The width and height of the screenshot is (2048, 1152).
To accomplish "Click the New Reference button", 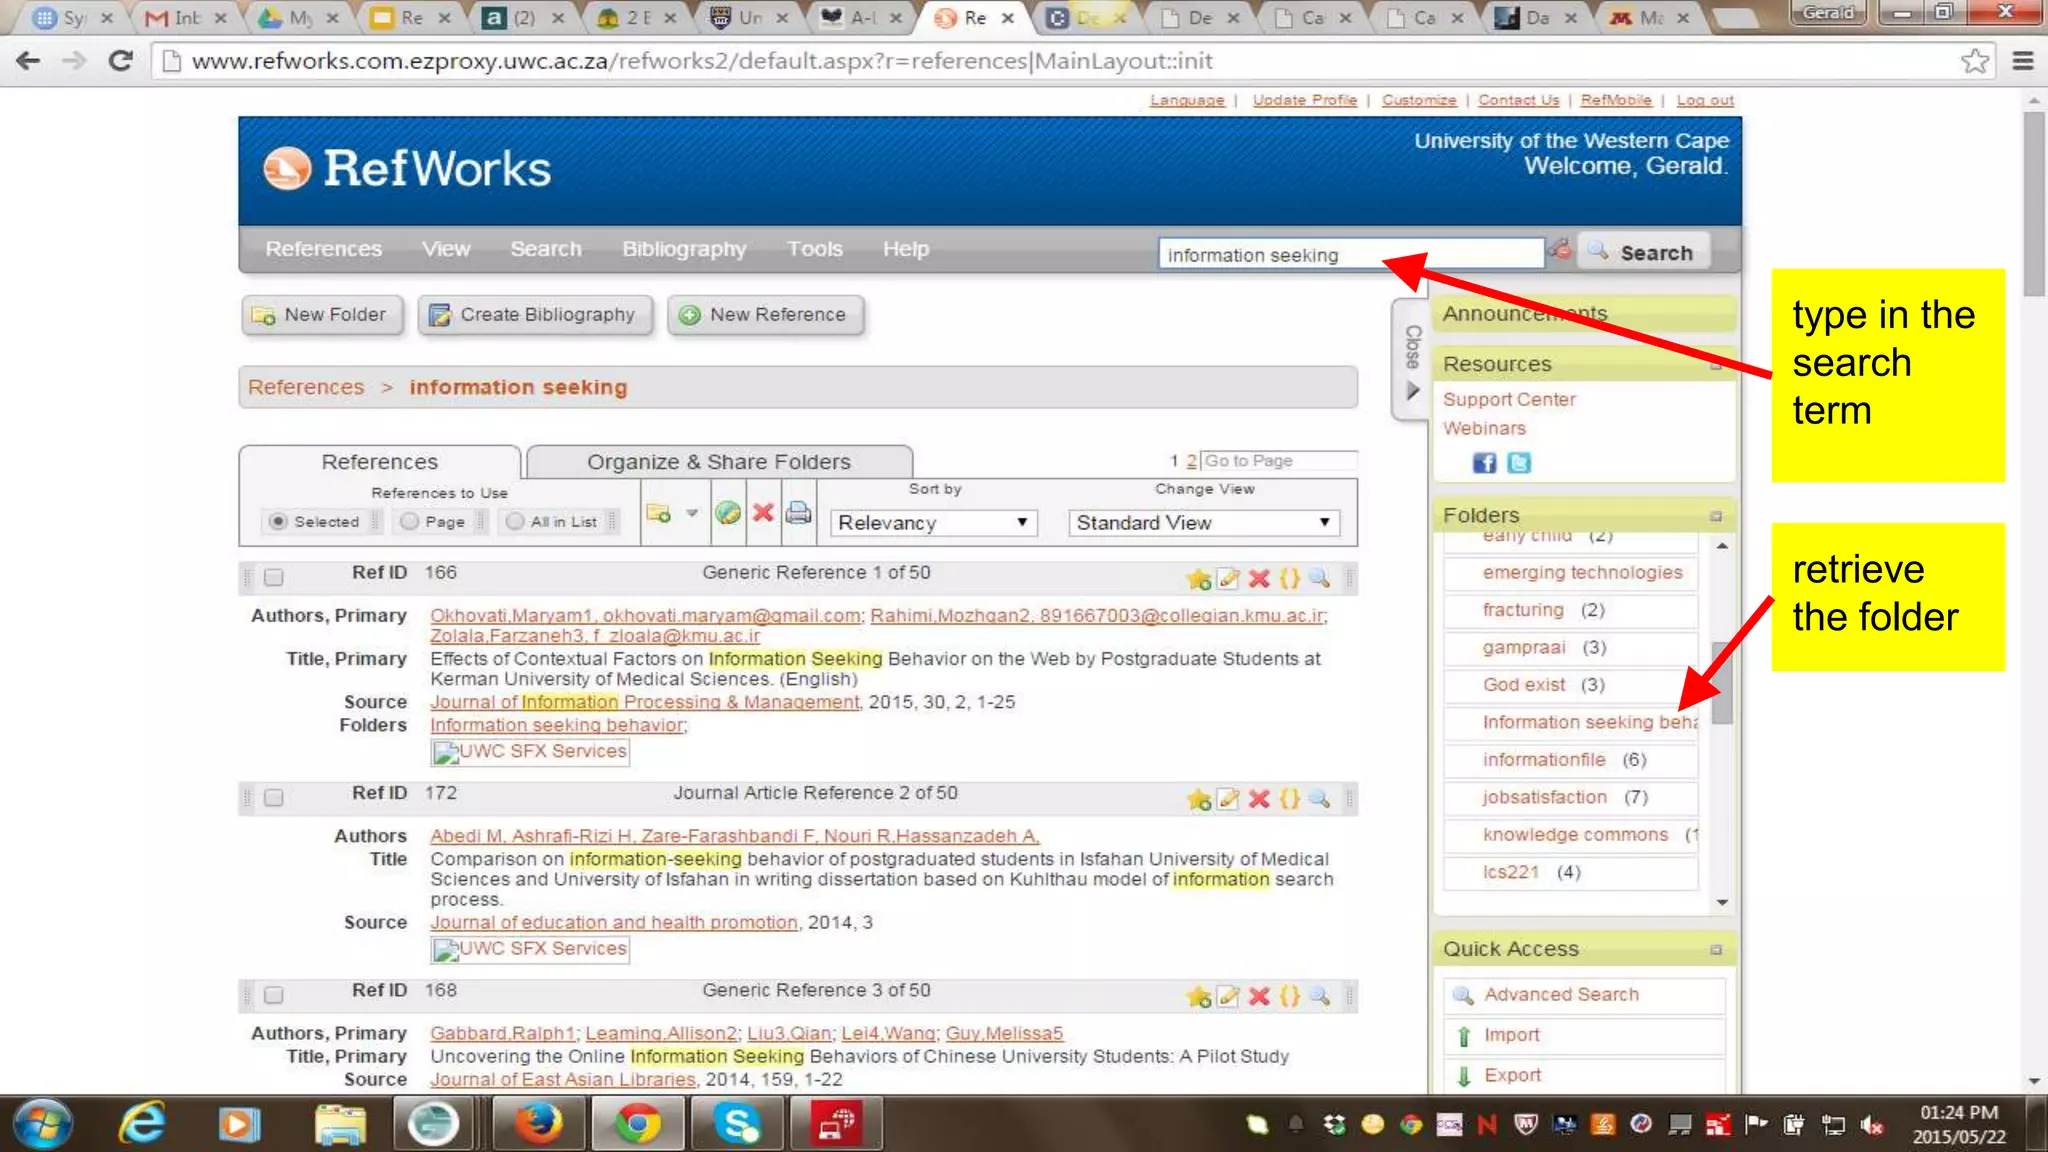I will (x=765, y=315).
